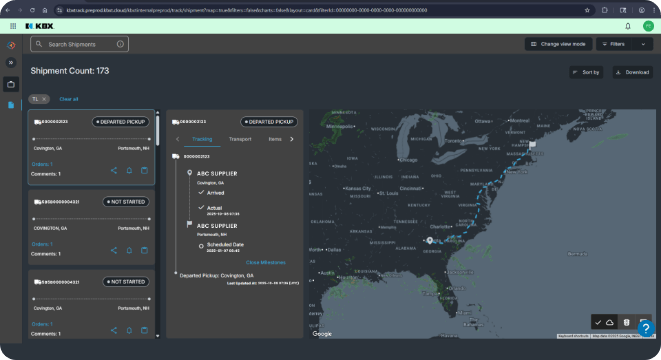The width and height of the screenshot is (661, 360).
Task: Click the detail panel truck icon header
Action: 175,122
